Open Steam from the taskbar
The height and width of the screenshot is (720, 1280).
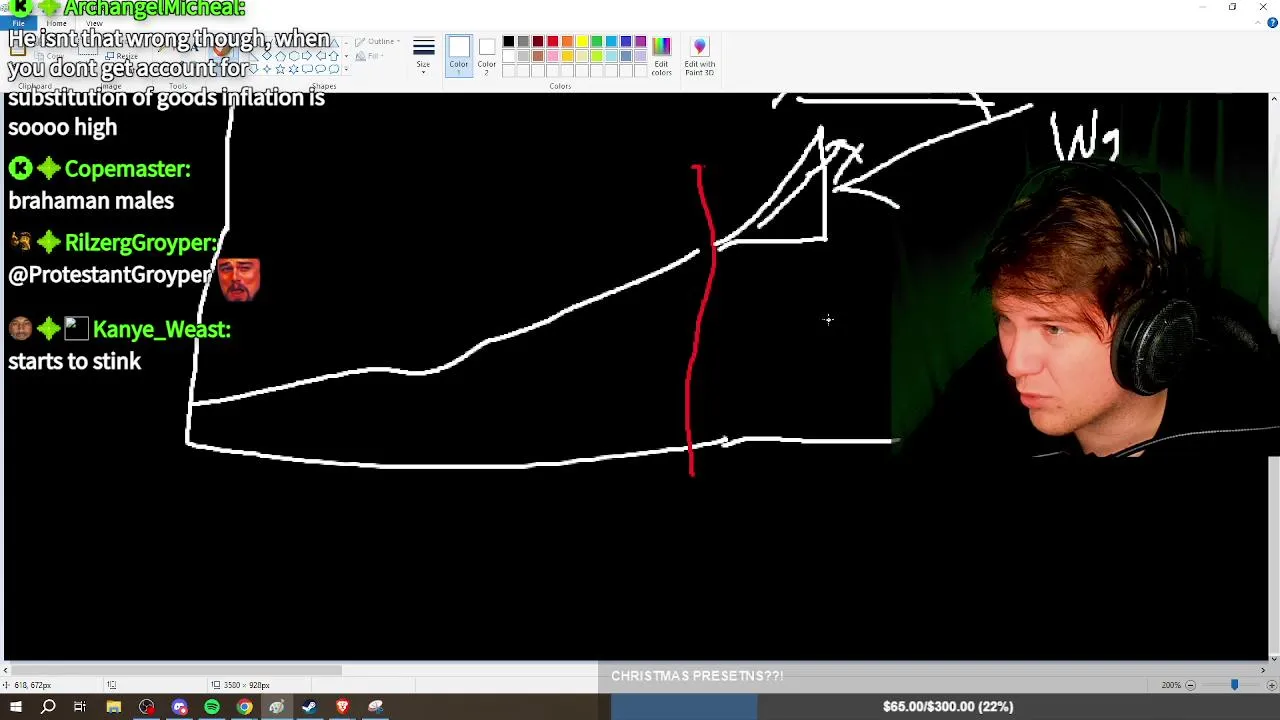309,707
